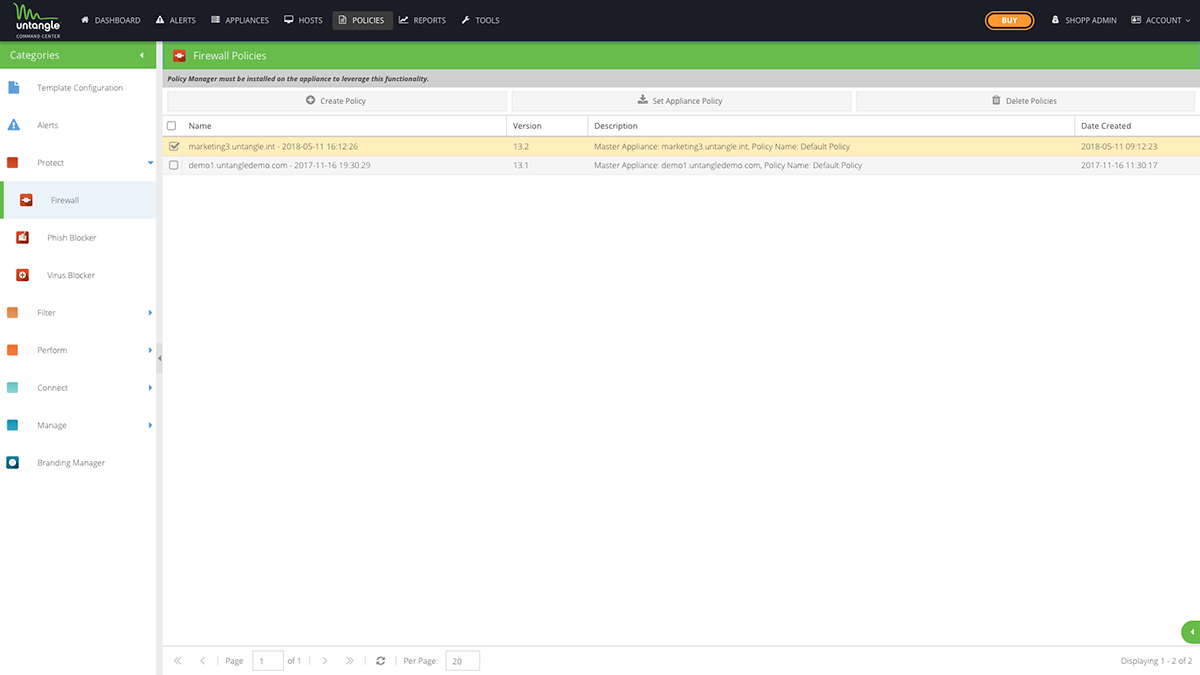Screen dimensions: 1200x675
Task: Check the demo1.untangledemo.com policy checkbox
Action: pyautogui.click(x=174, y=165)
